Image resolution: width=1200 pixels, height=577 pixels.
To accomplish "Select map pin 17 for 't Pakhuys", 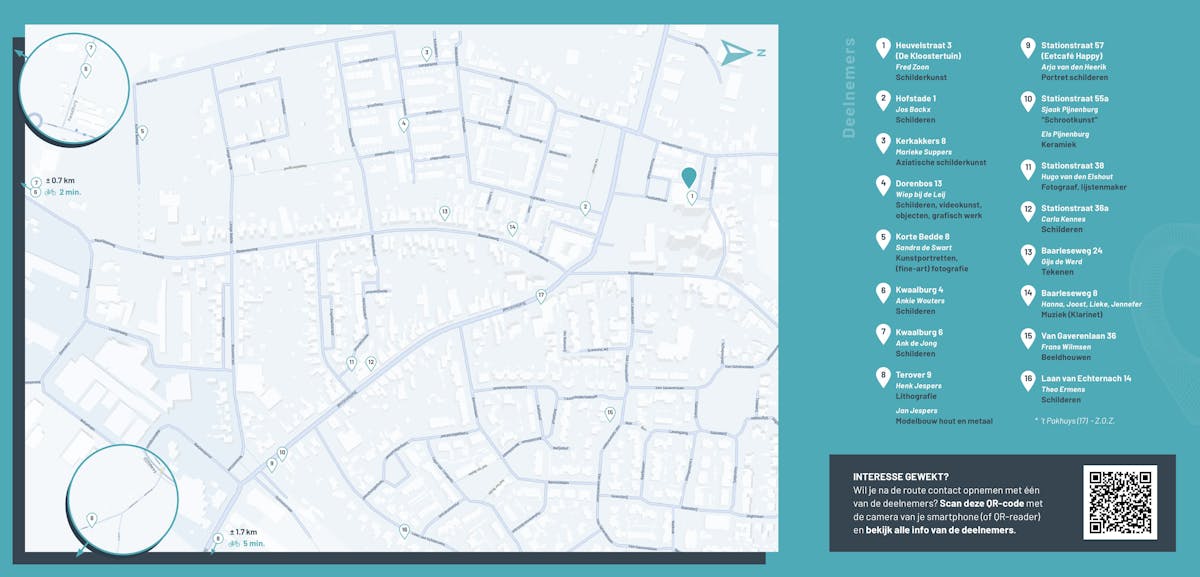I will (541, 295).
